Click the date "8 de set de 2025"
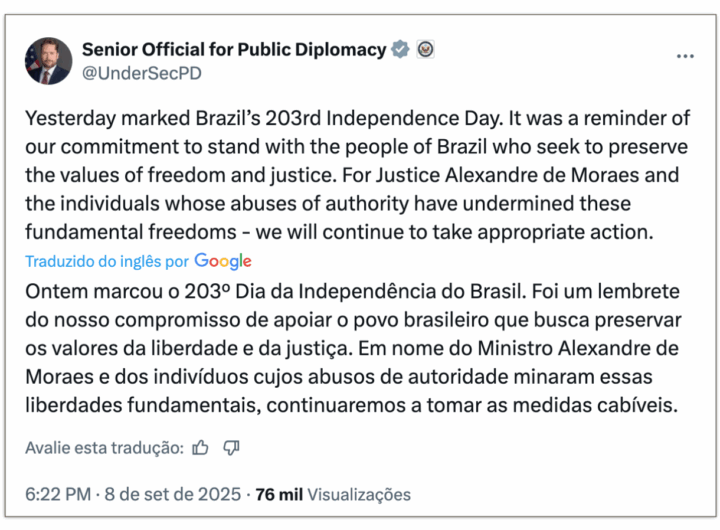The height and width of the screenshot is (530, 720). coord(175,494)
